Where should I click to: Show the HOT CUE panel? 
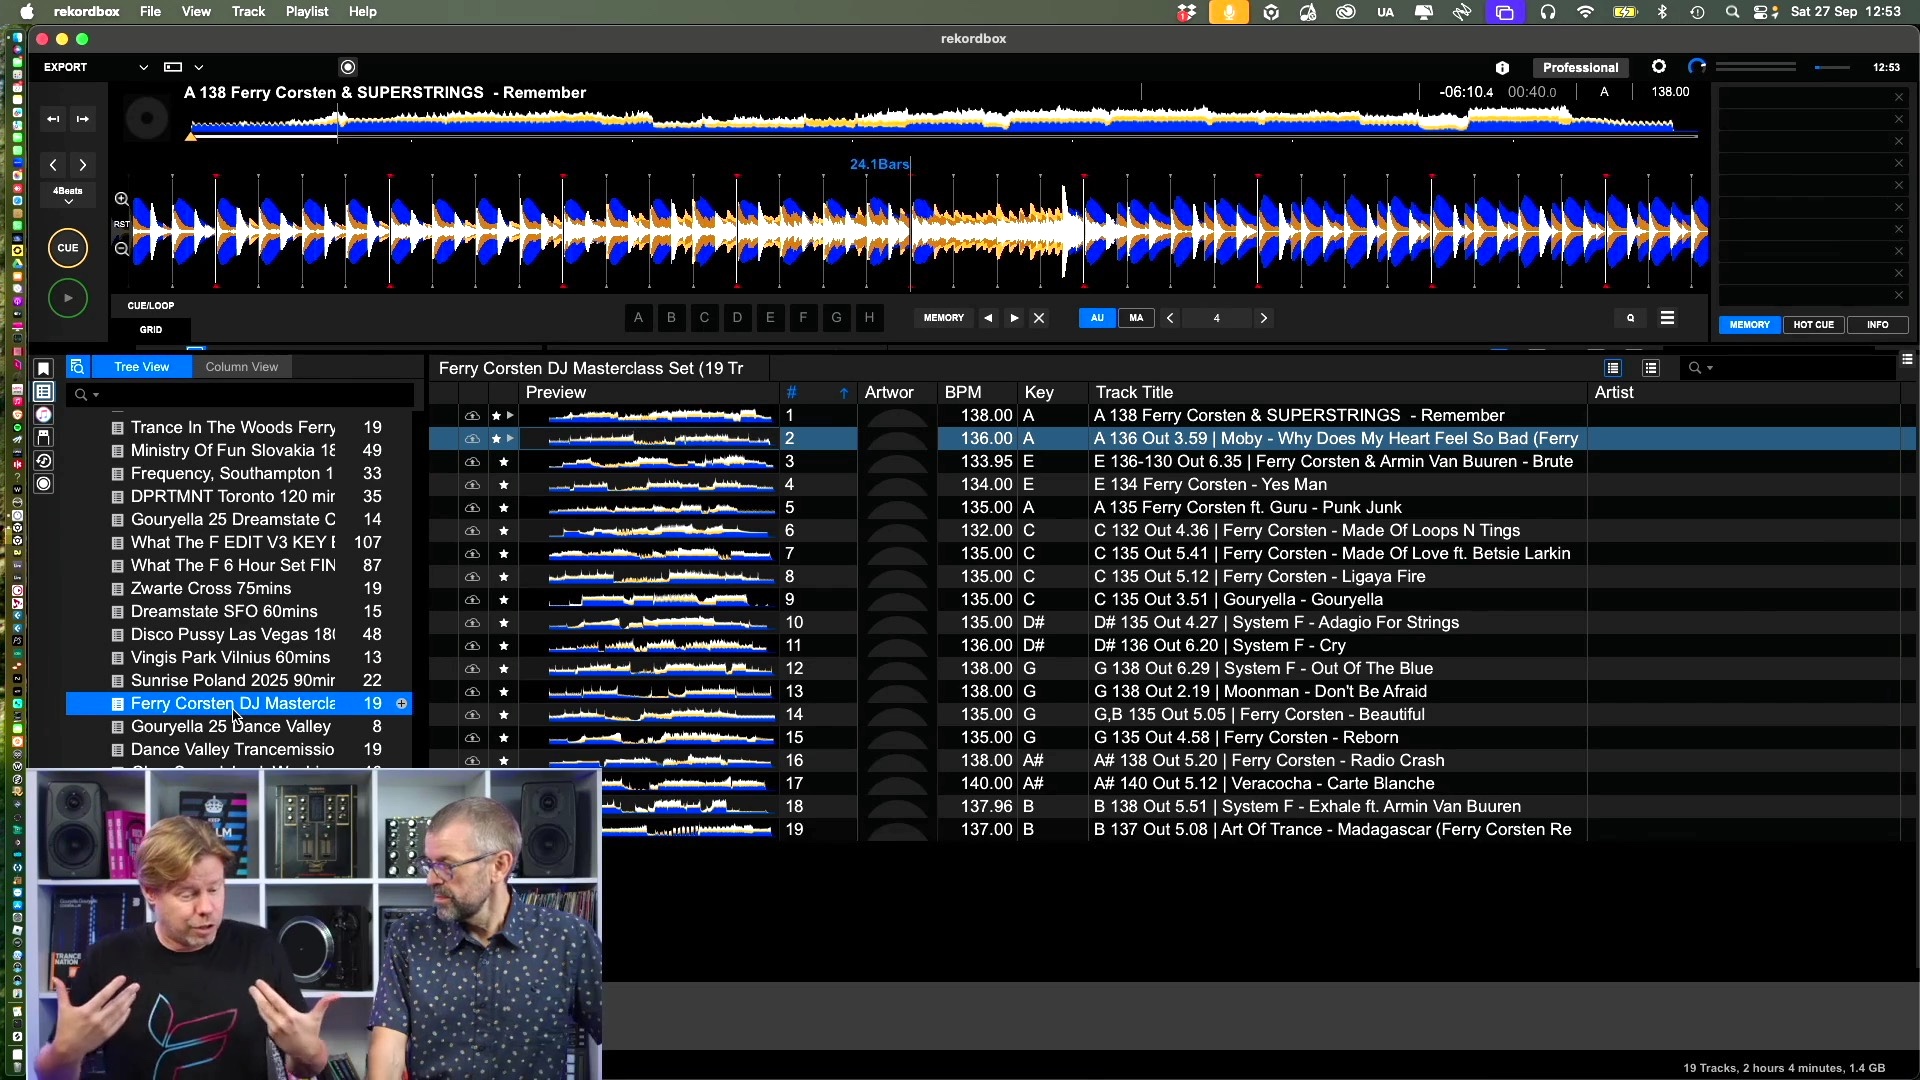pyautogui.click(x=1813, y=325)
